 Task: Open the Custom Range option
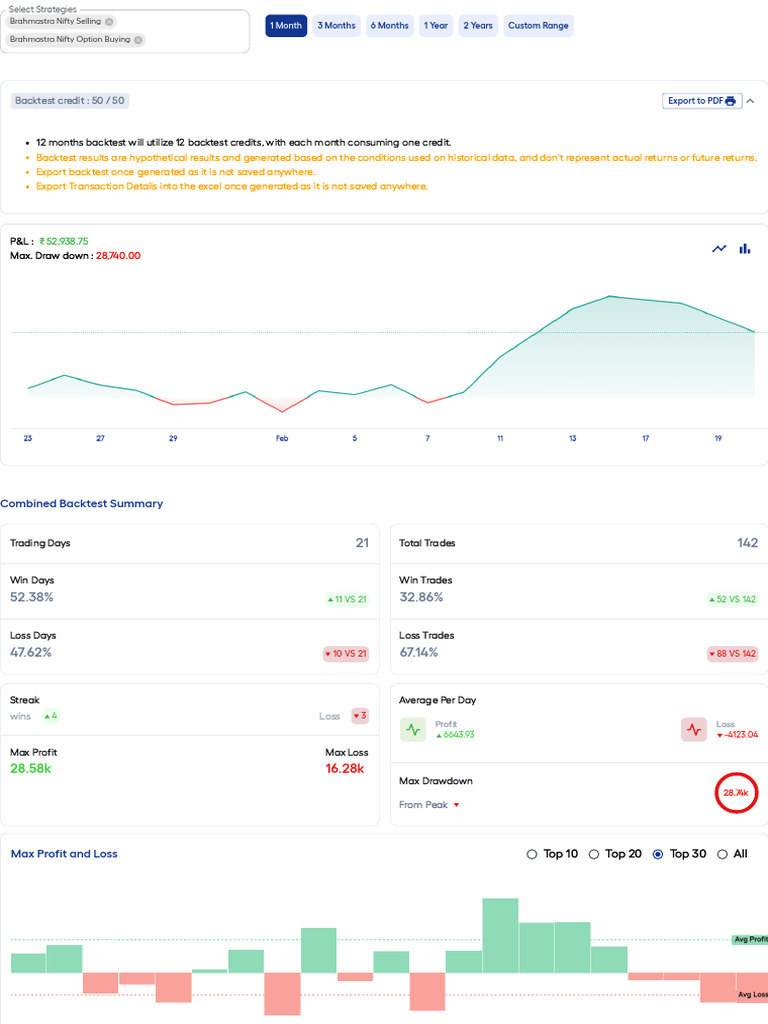538,26
